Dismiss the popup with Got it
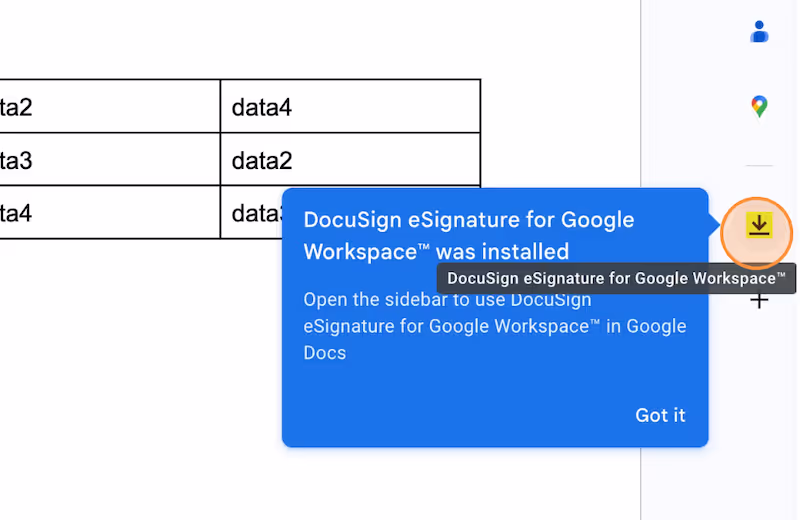This screenshot has width=800, height=520. click(x=660, y=415)
